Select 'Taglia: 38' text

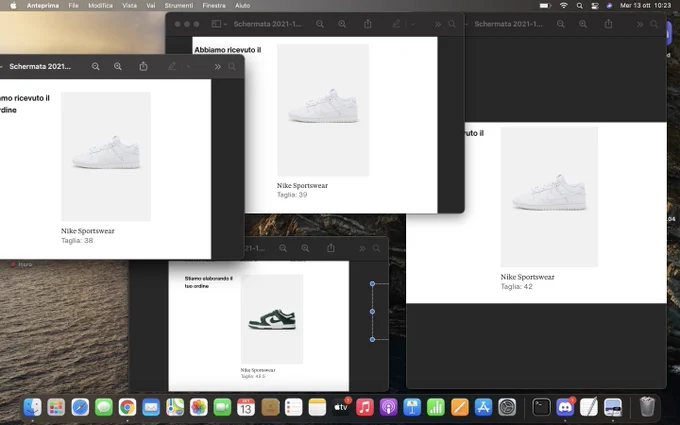[77, 240]
